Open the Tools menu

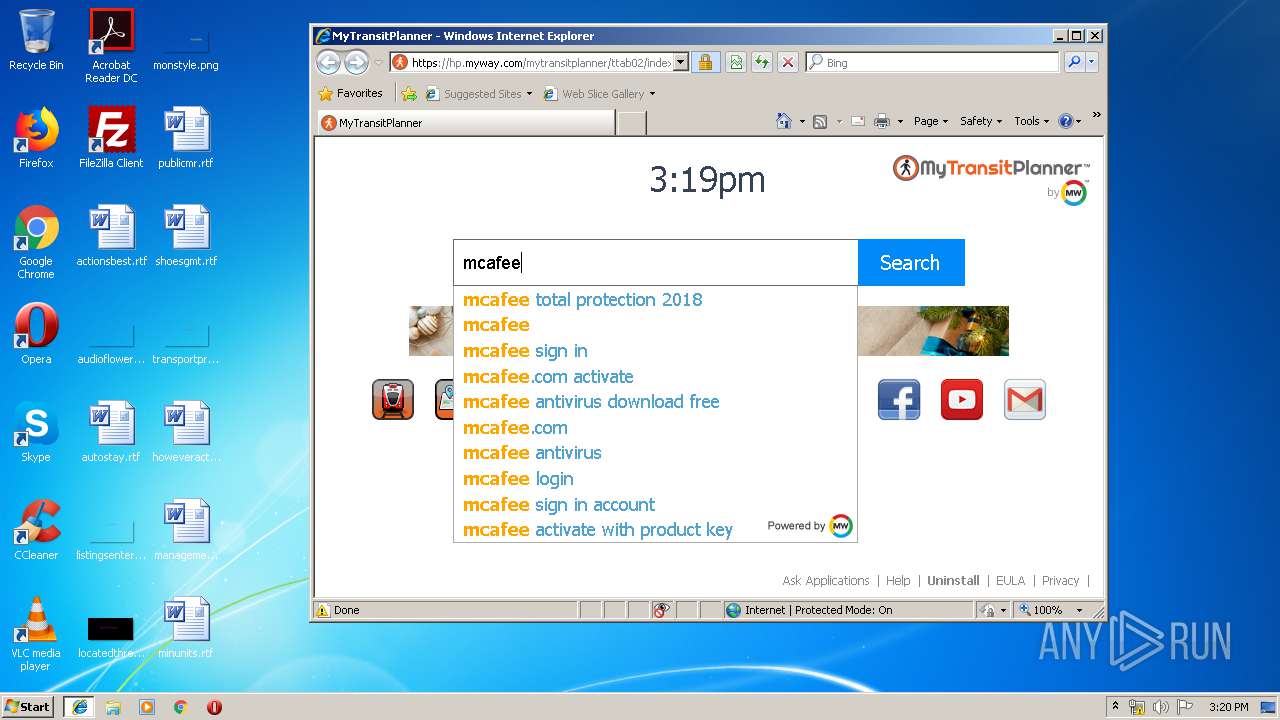point(1031,121)
